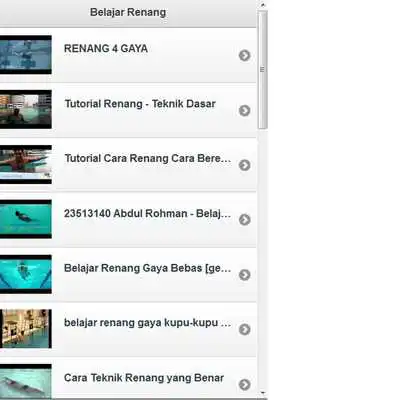
Task: Open arrow for Tutorial Cara Renang Cara Bere...
Action: 244,165
